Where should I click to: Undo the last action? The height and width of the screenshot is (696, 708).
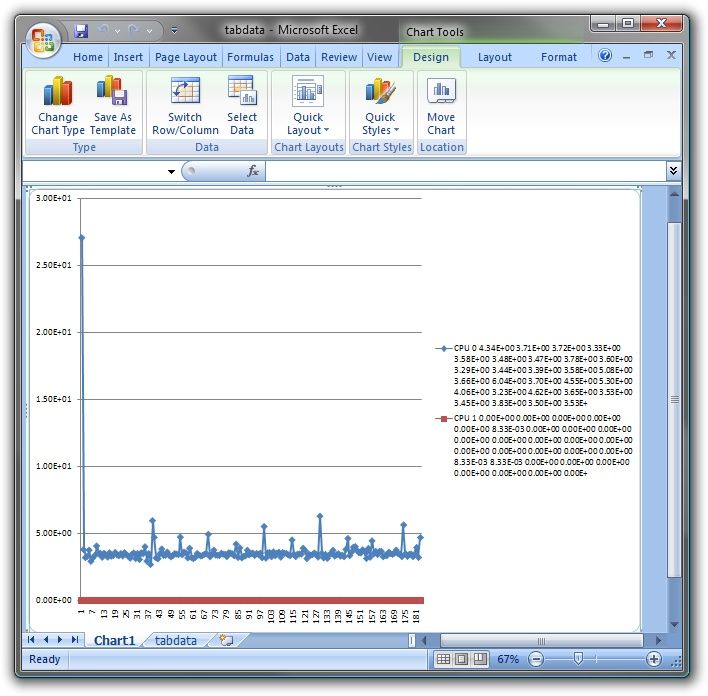click(103, 30)
